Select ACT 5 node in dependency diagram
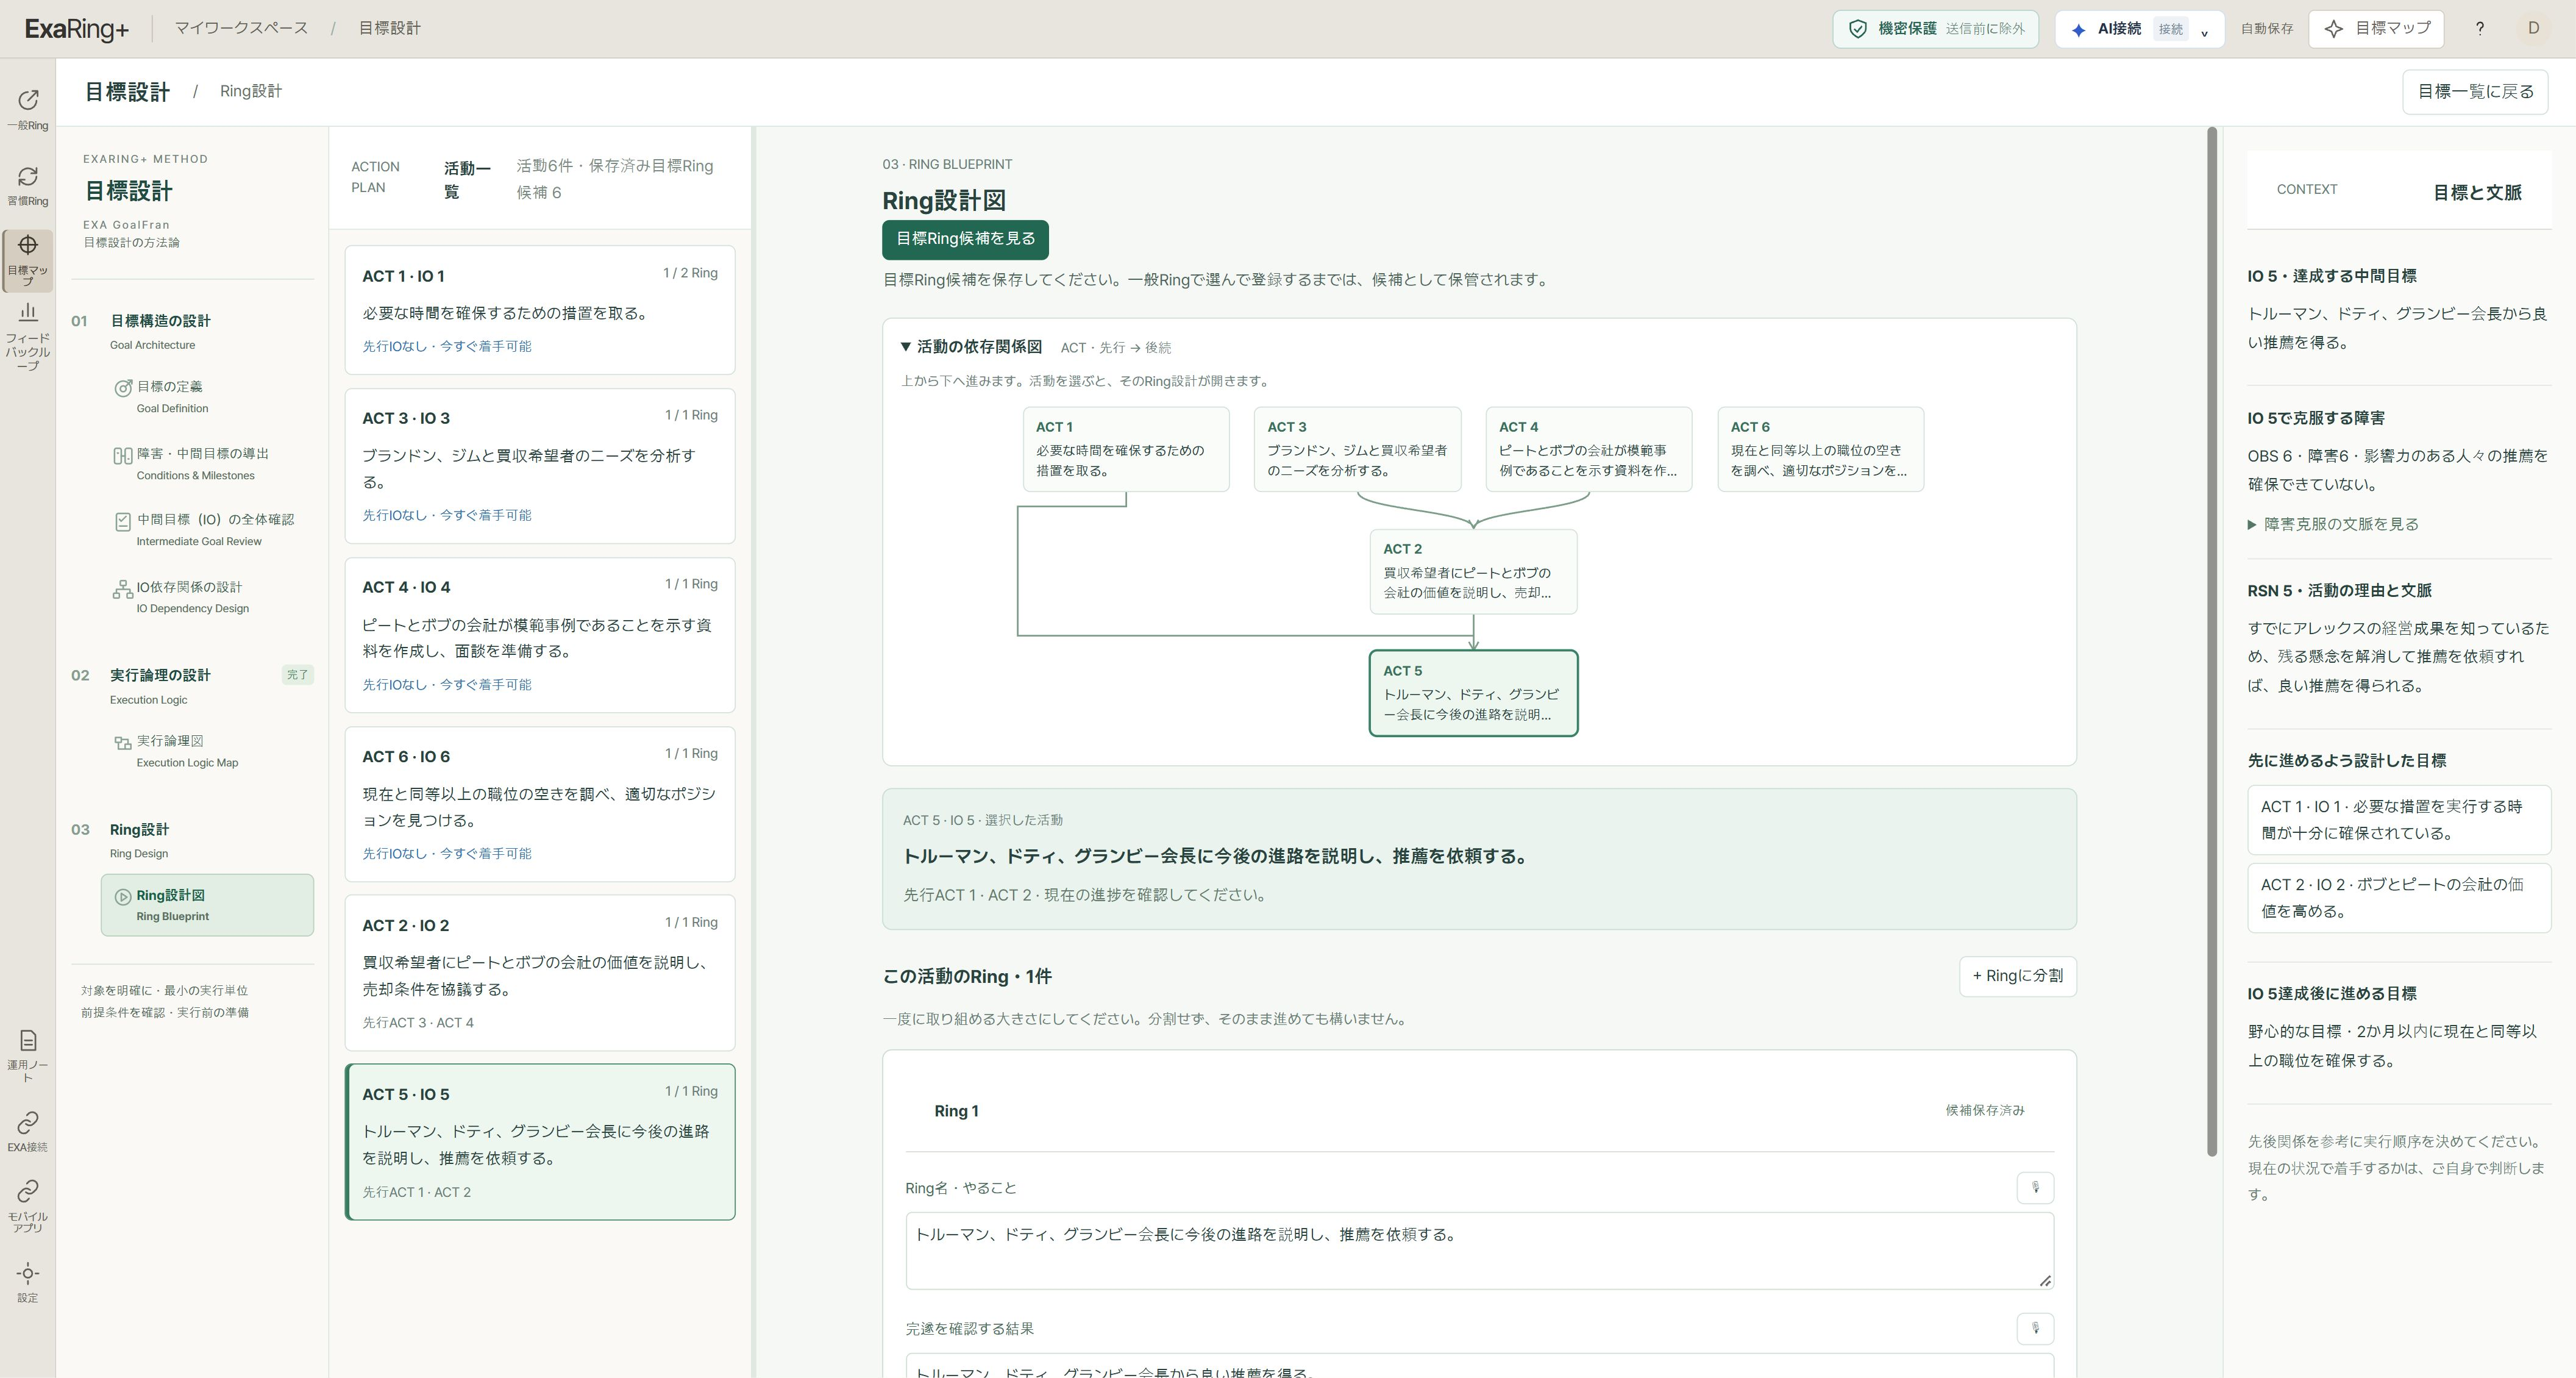Viewport: 2576px width, 1378px height. pyautogui.click(x=1473, y=693)
